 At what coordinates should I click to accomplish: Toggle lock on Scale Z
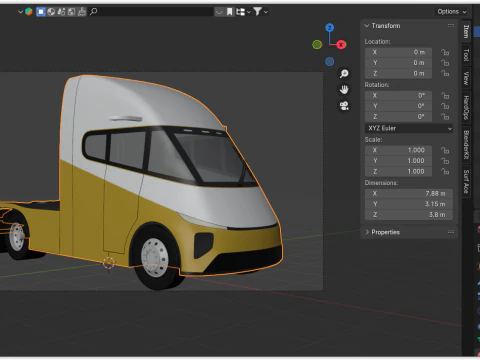point(445,171)
